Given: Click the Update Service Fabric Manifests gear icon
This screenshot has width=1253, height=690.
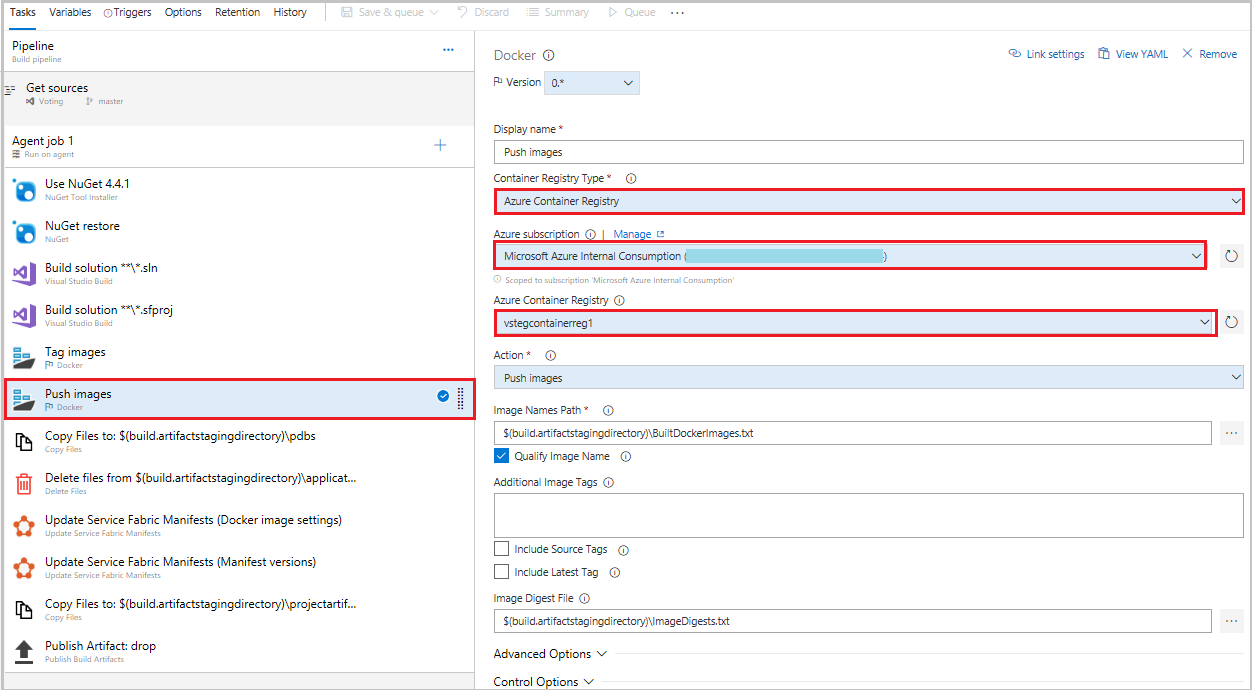Looking at the screenshot, I should (x=23, y=525).
